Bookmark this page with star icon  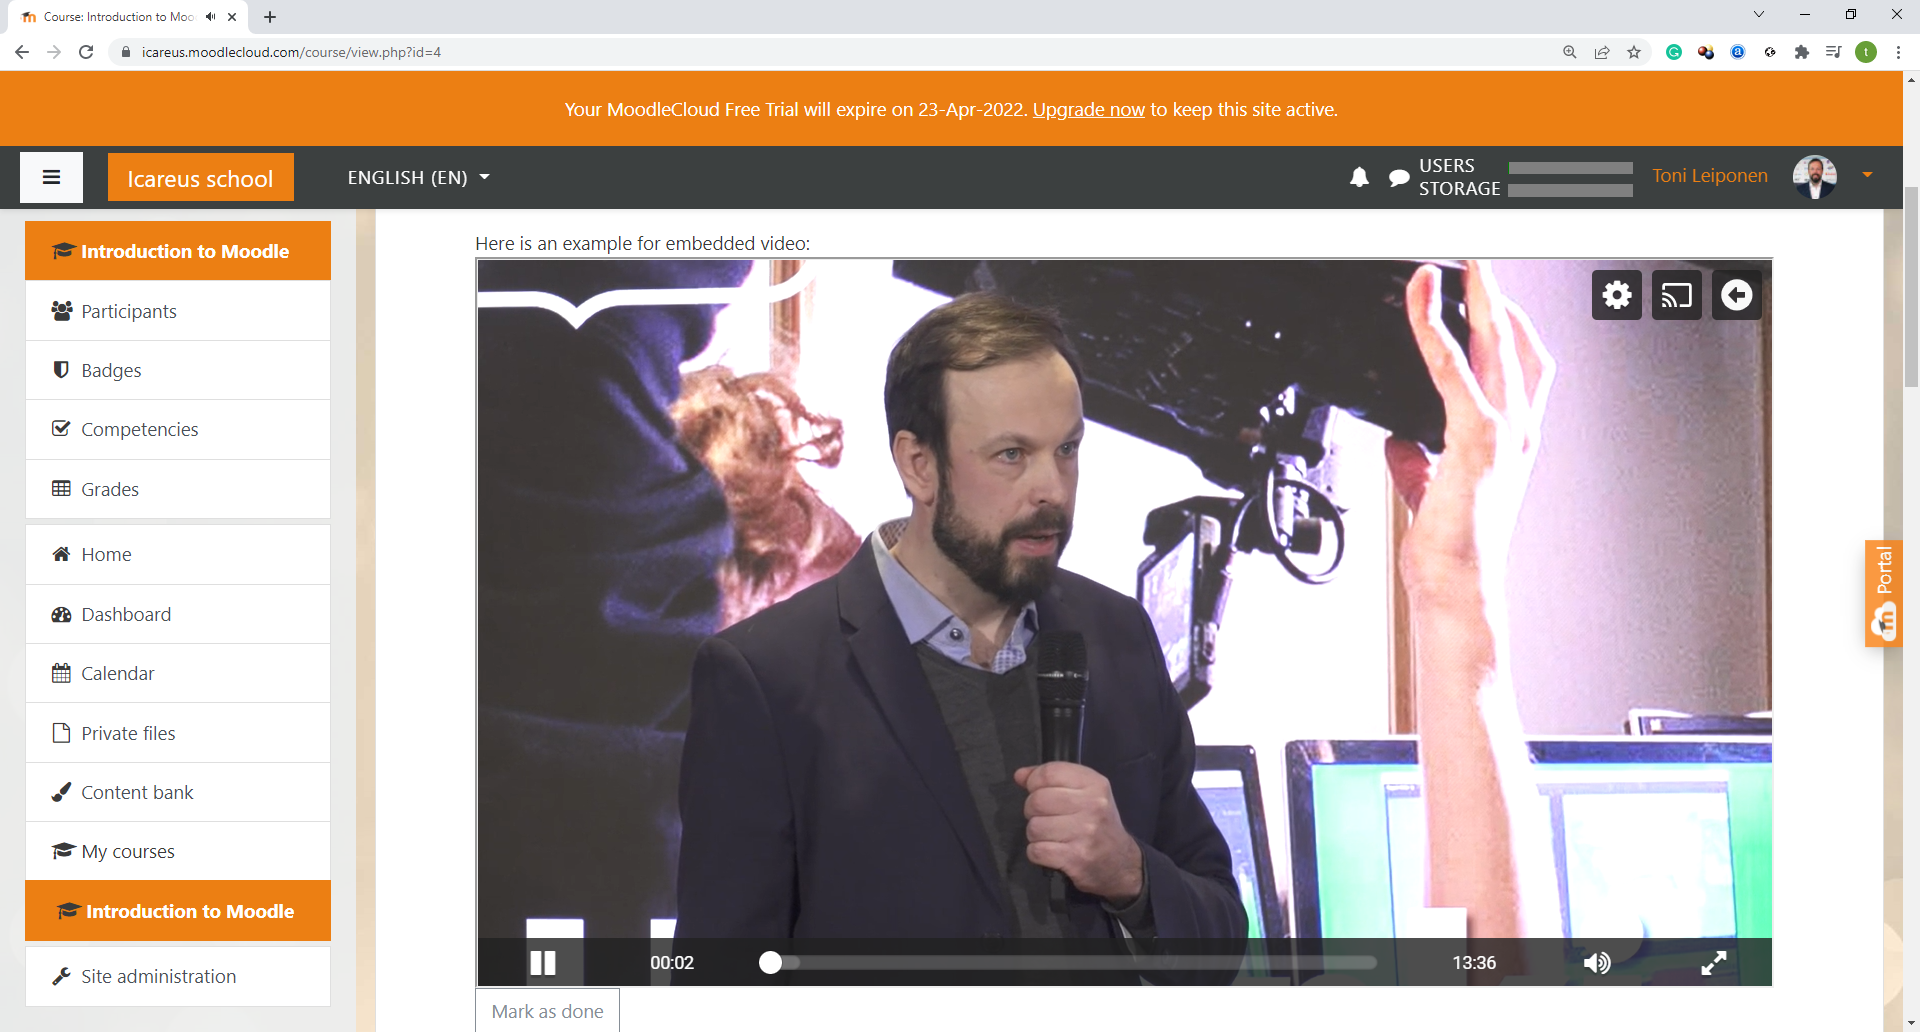(x=1634, y=52)
